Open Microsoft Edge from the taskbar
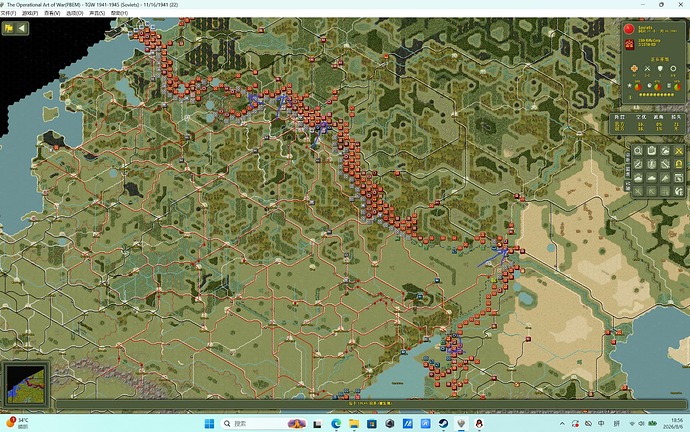Viewport: 690px width, 432px height. 336,423
